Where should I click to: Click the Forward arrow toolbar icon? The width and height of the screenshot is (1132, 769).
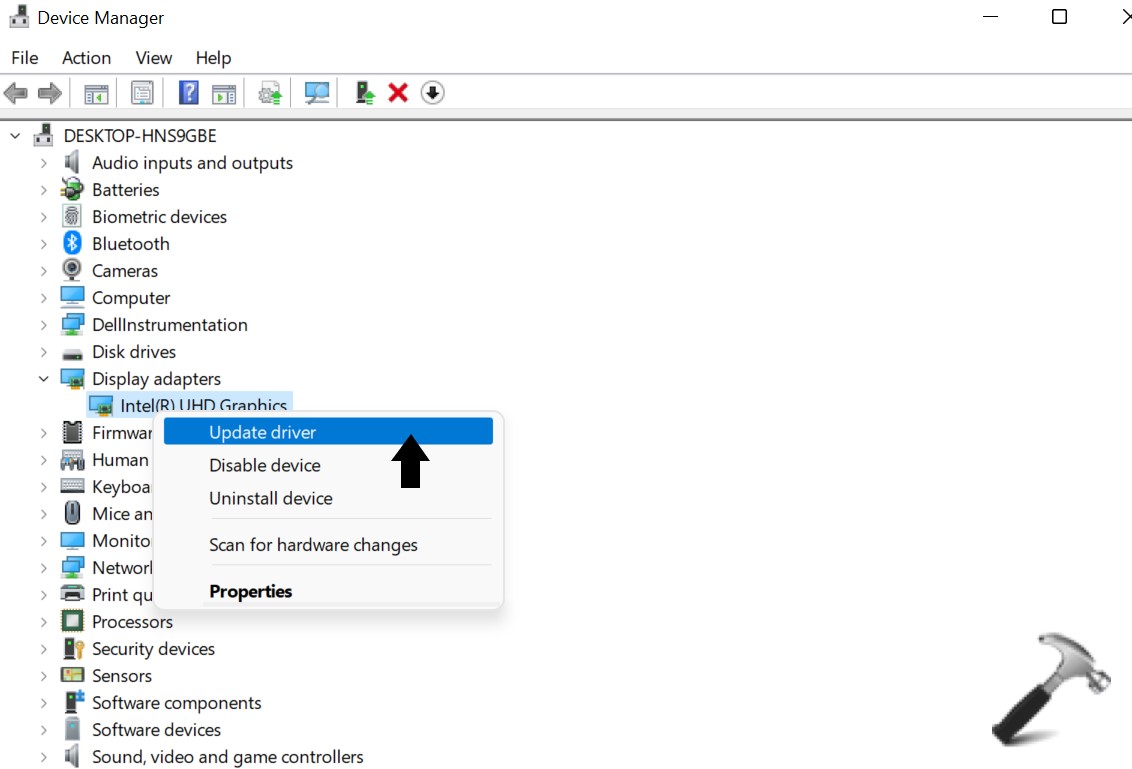pyautogui.click(x=50, y=93)
